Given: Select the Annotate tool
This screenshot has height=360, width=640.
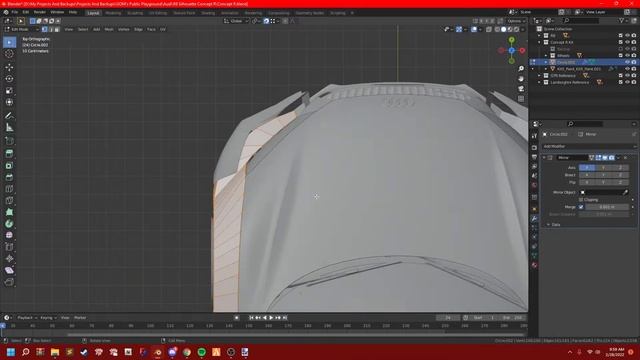Looking at the screenshot, I should coord(9,116).
